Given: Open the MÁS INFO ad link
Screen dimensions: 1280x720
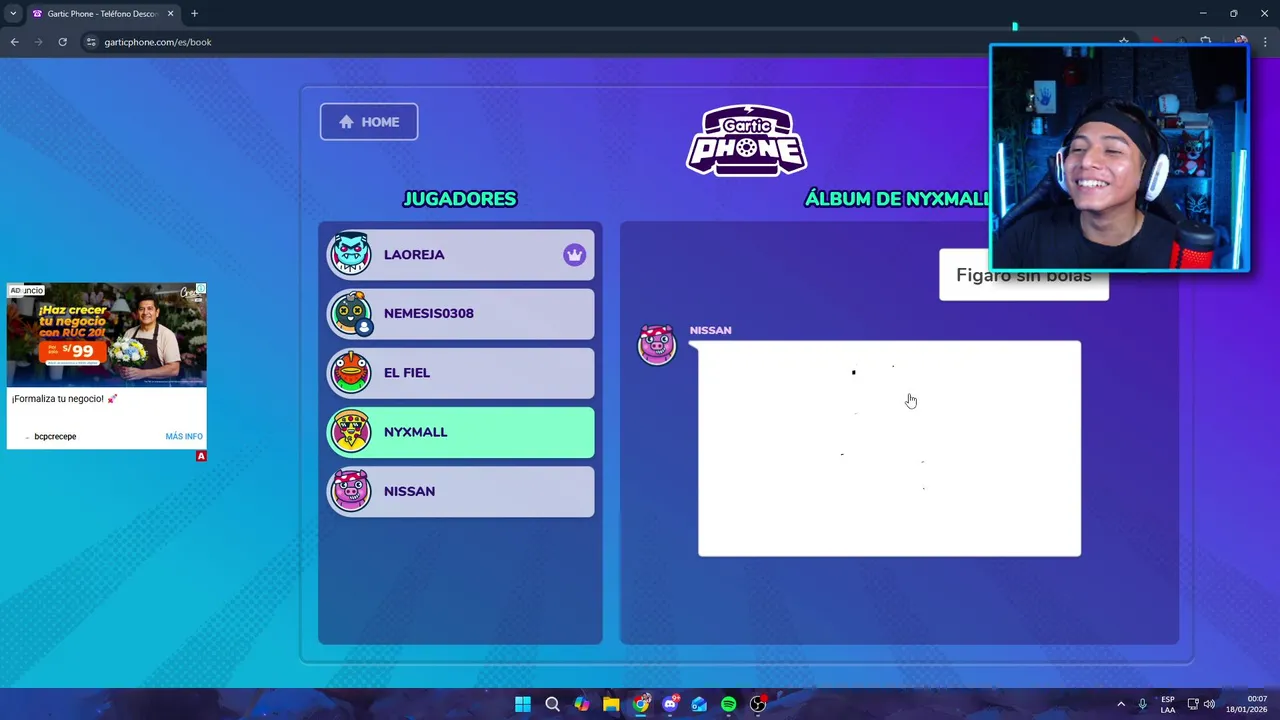Looking at the screenshot, I should 184,436.
